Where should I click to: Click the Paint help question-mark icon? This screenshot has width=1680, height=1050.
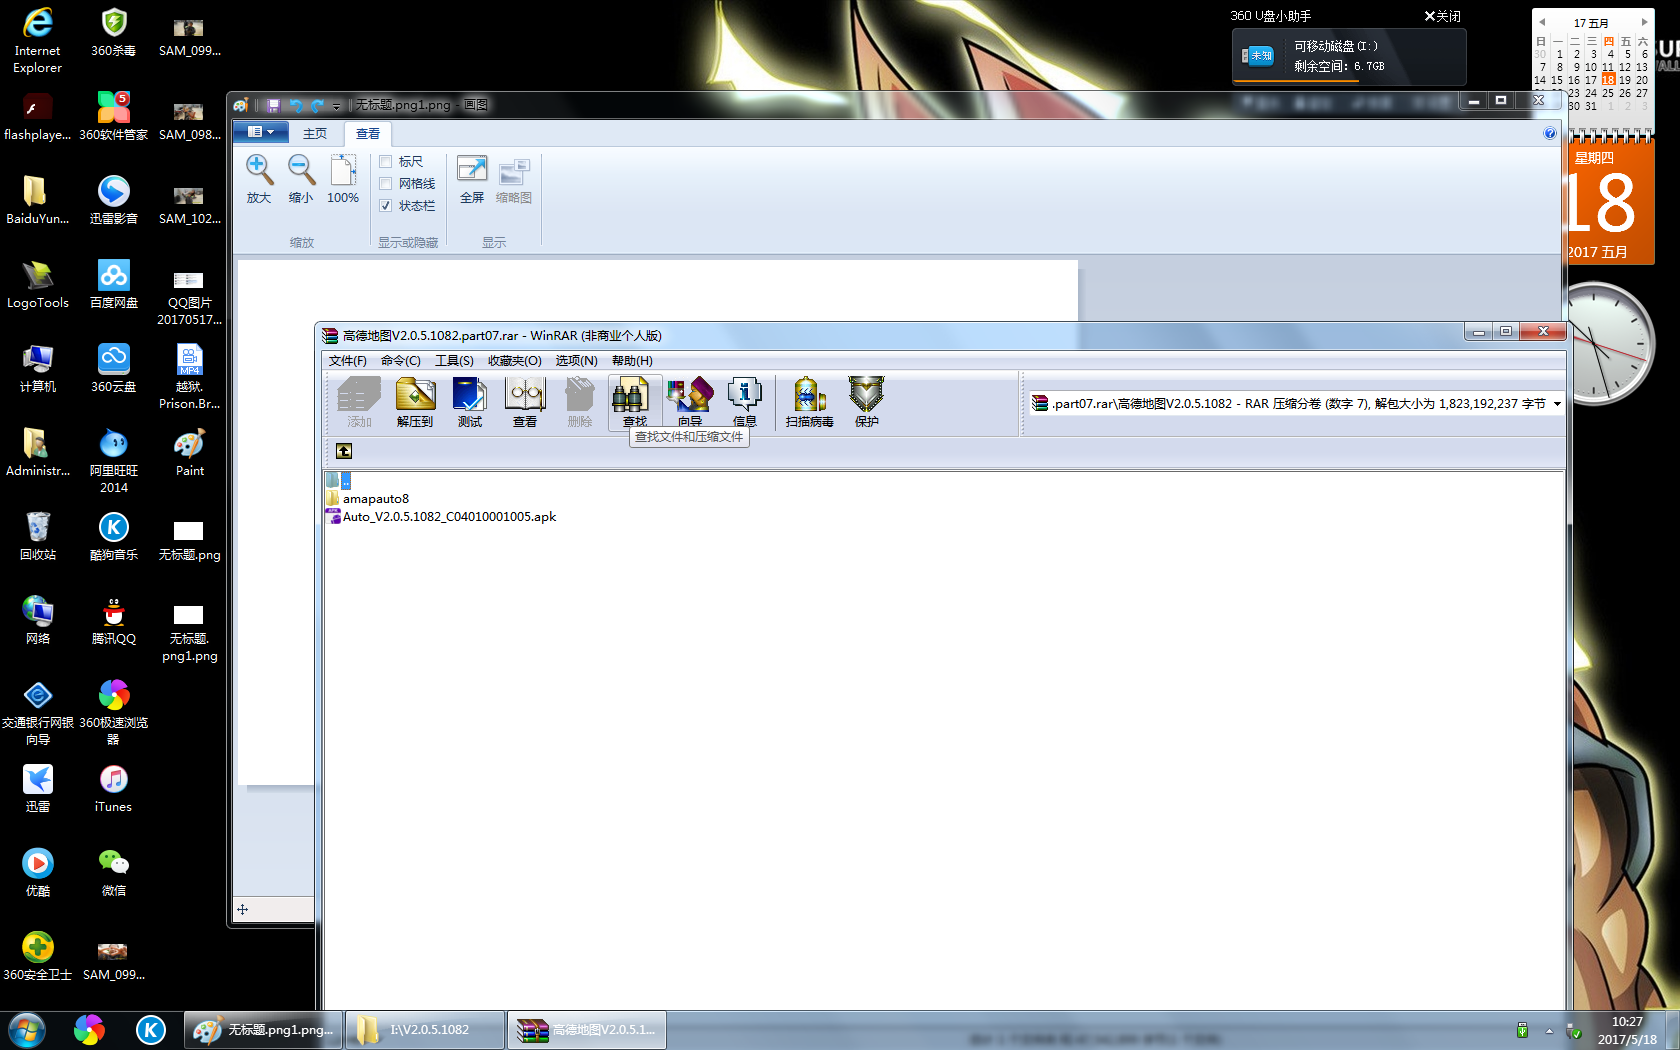click(x=1549, y=133)
